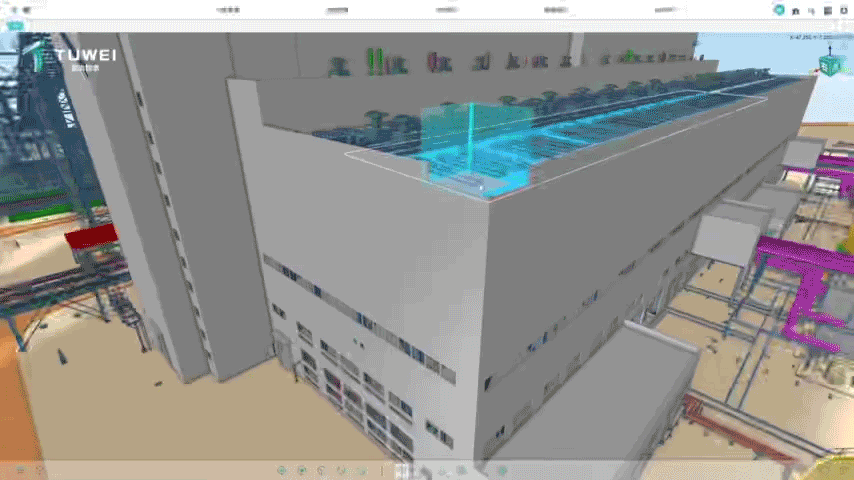Image resolution: width=854 pixels, height=480 pixels.
Task: Click the last green icon on bottom toolbar
Action: point(502,470)
